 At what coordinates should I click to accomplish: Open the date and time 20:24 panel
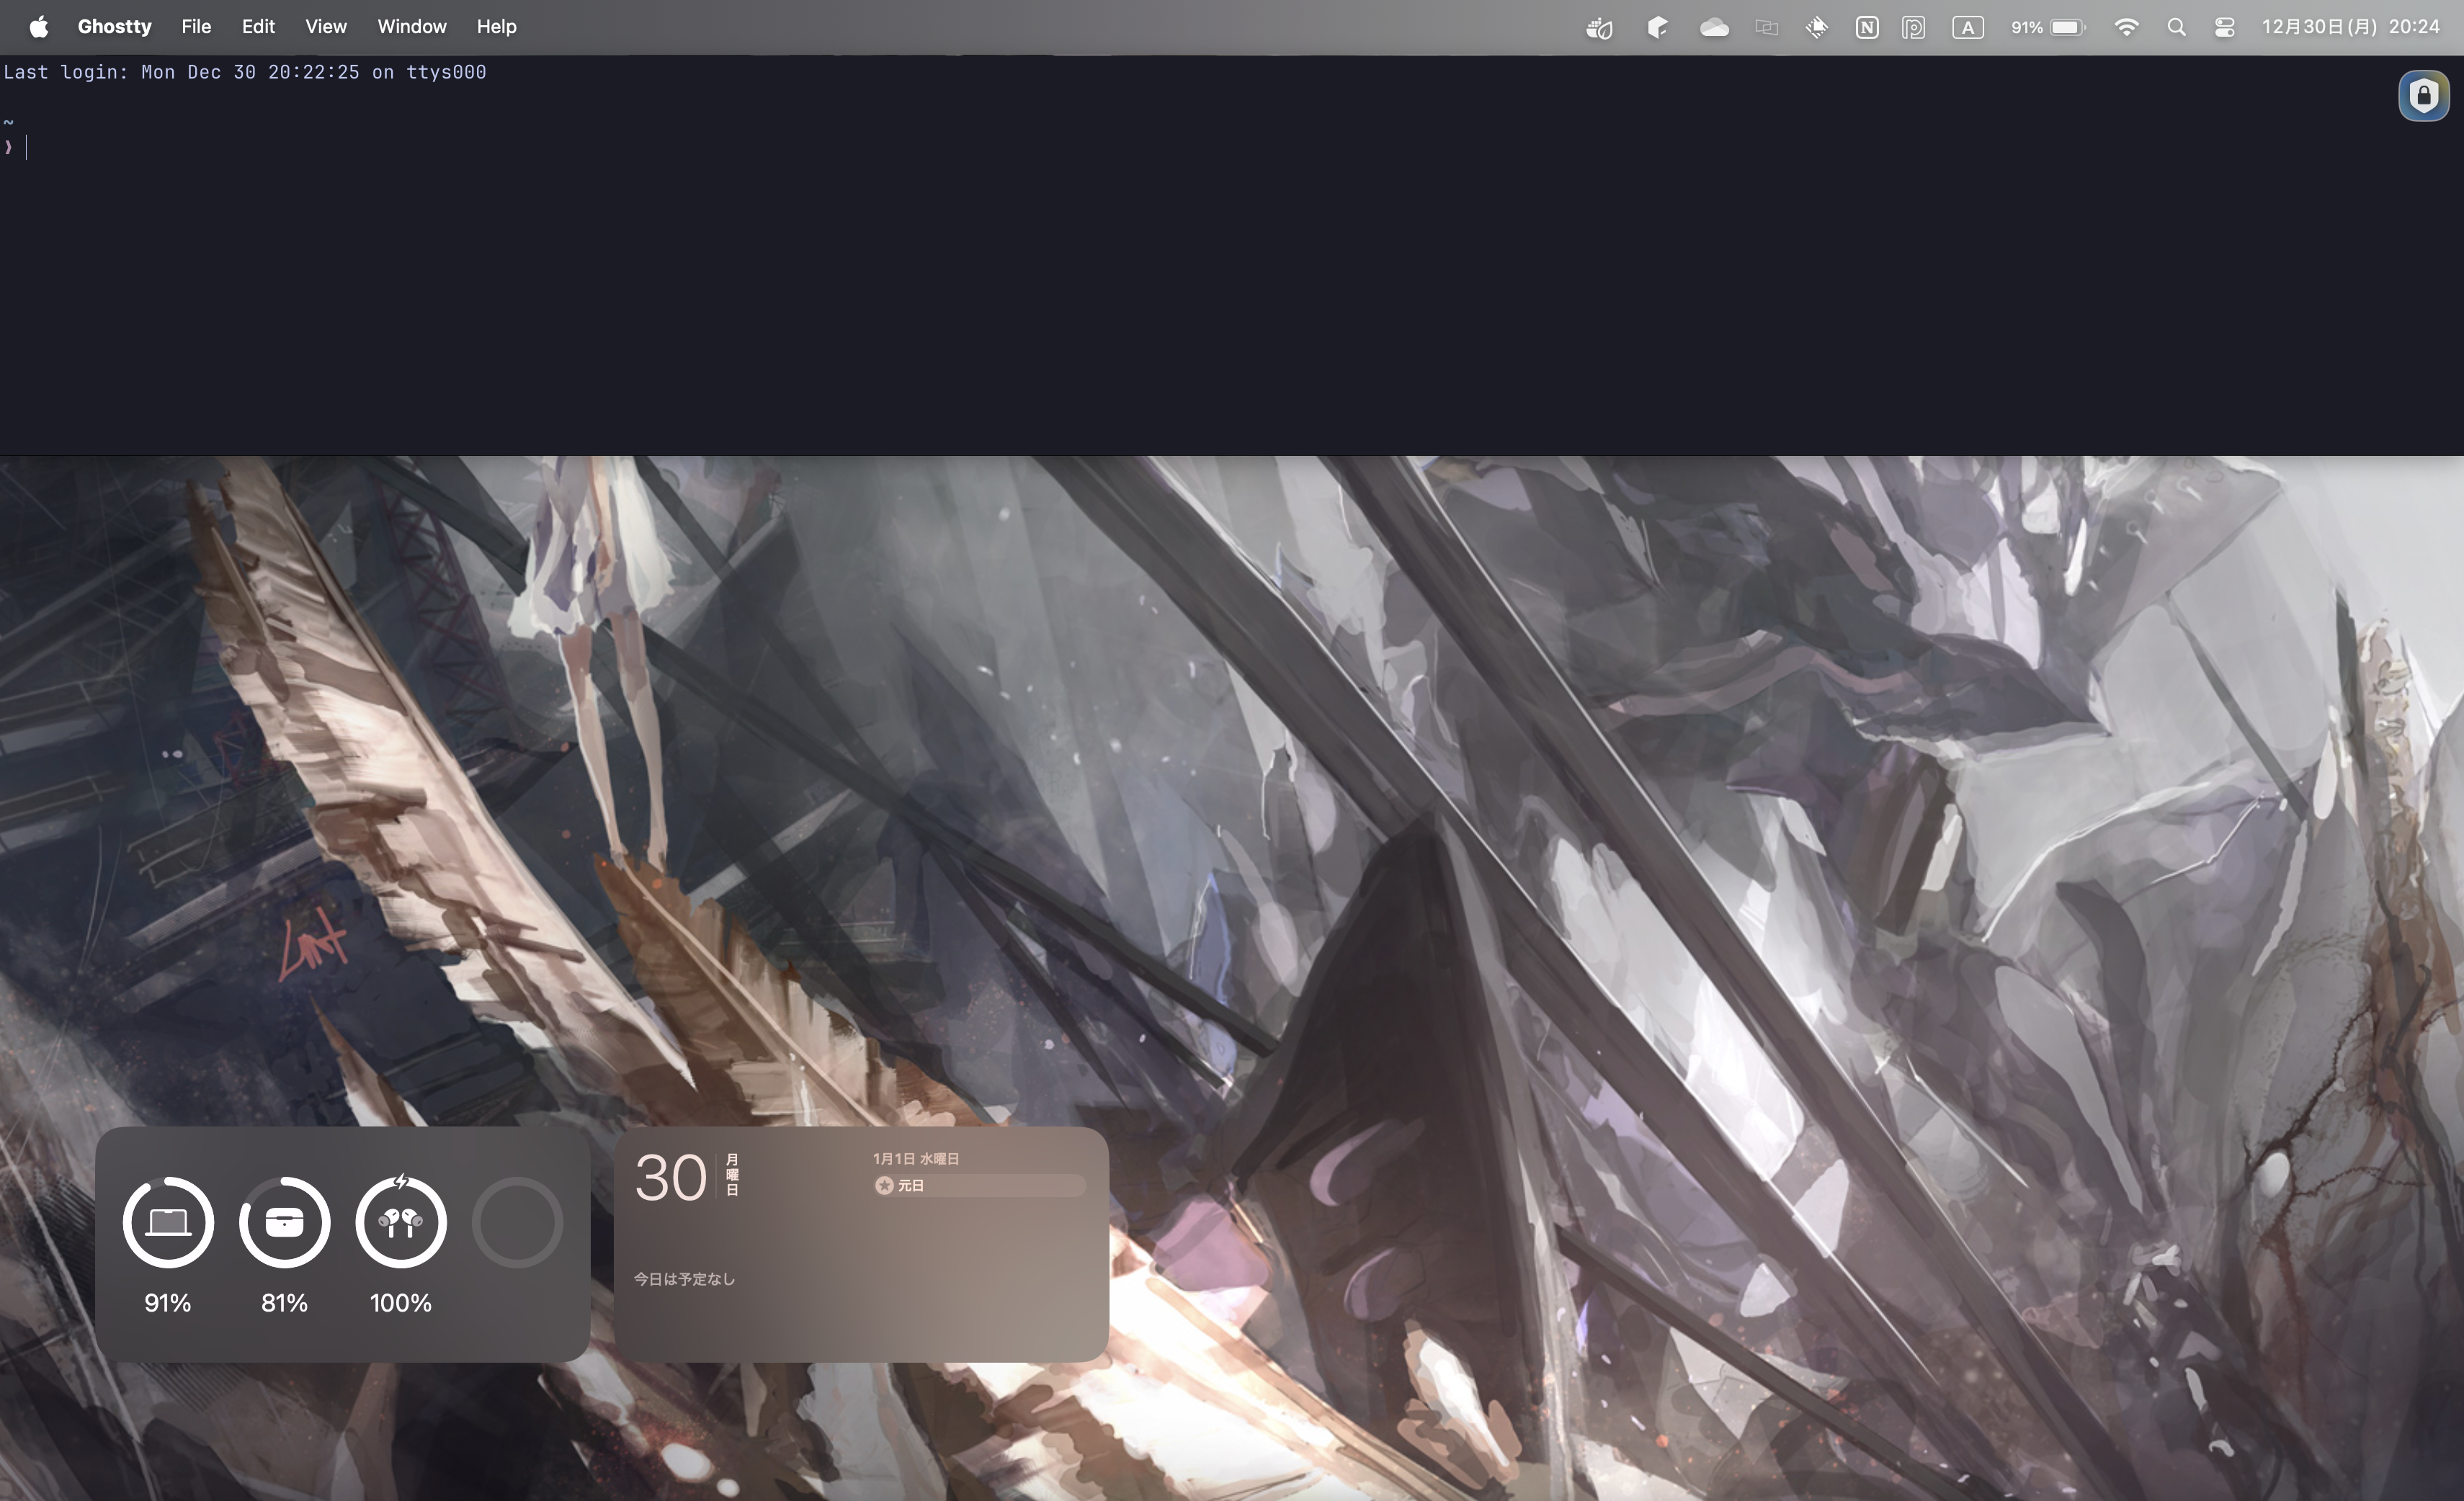2350,27
